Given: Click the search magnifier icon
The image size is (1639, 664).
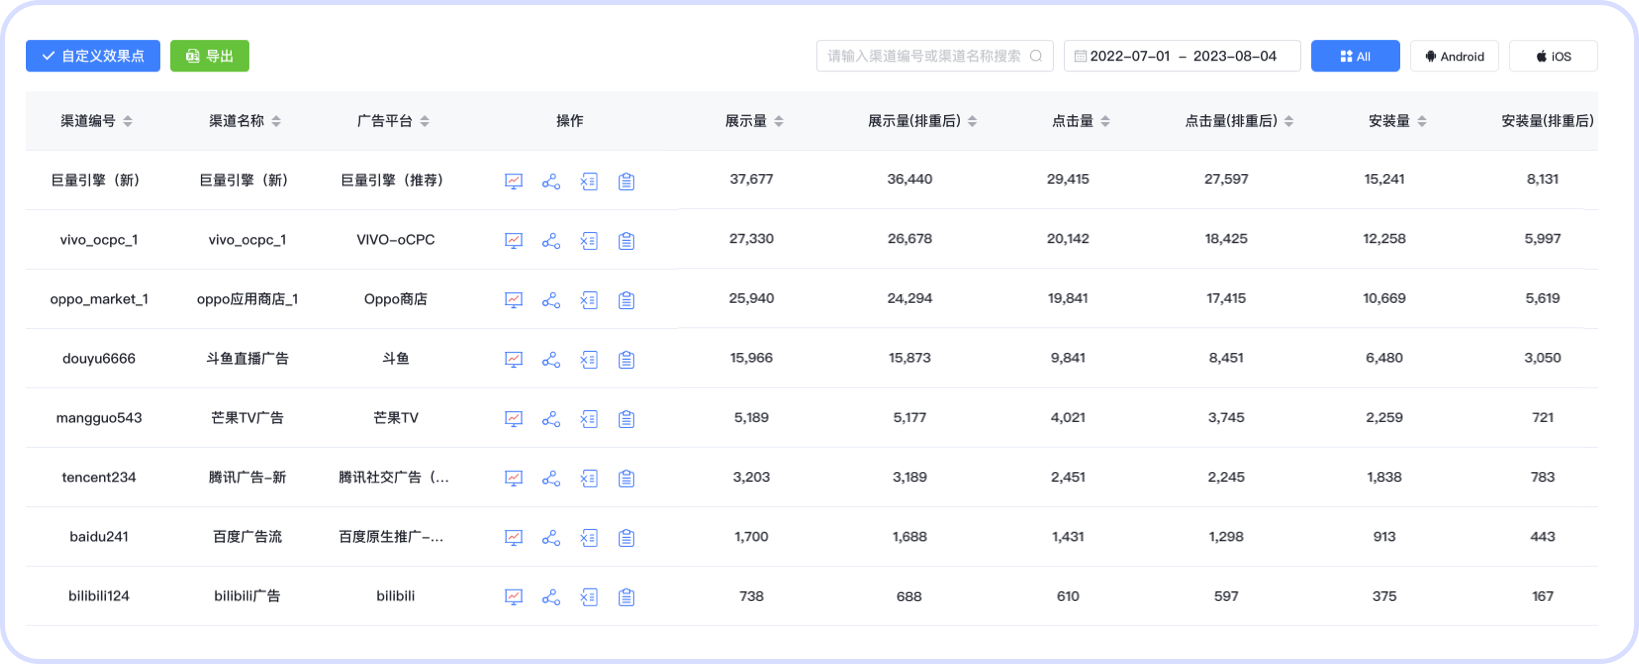Looking at the screenshot, I should [1036, 56].
